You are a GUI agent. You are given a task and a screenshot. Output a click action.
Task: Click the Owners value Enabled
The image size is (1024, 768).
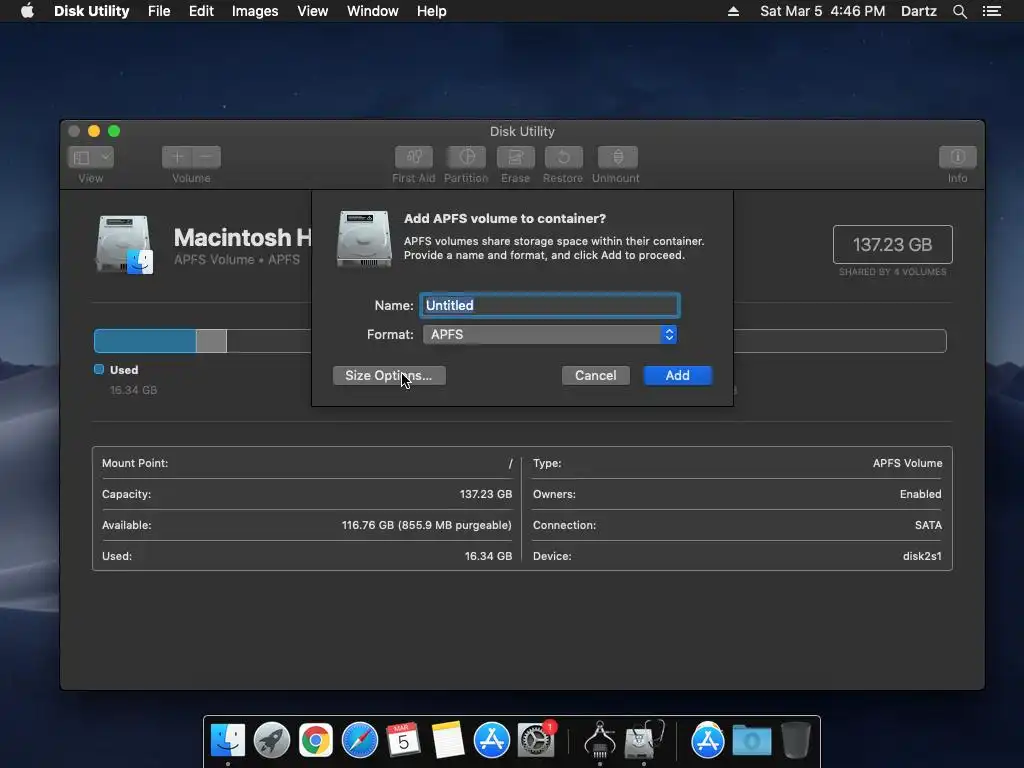[920, 494]
